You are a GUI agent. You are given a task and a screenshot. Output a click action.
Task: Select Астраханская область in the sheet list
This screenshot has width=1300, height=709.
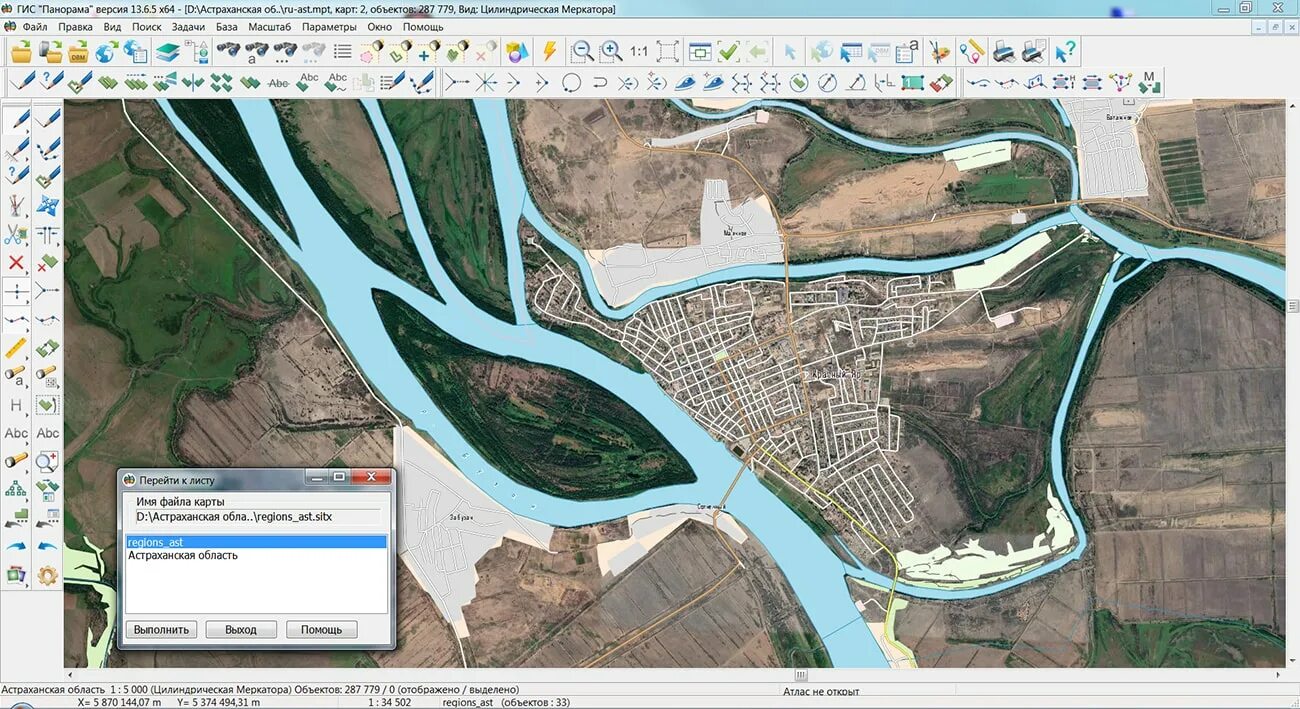256,555
